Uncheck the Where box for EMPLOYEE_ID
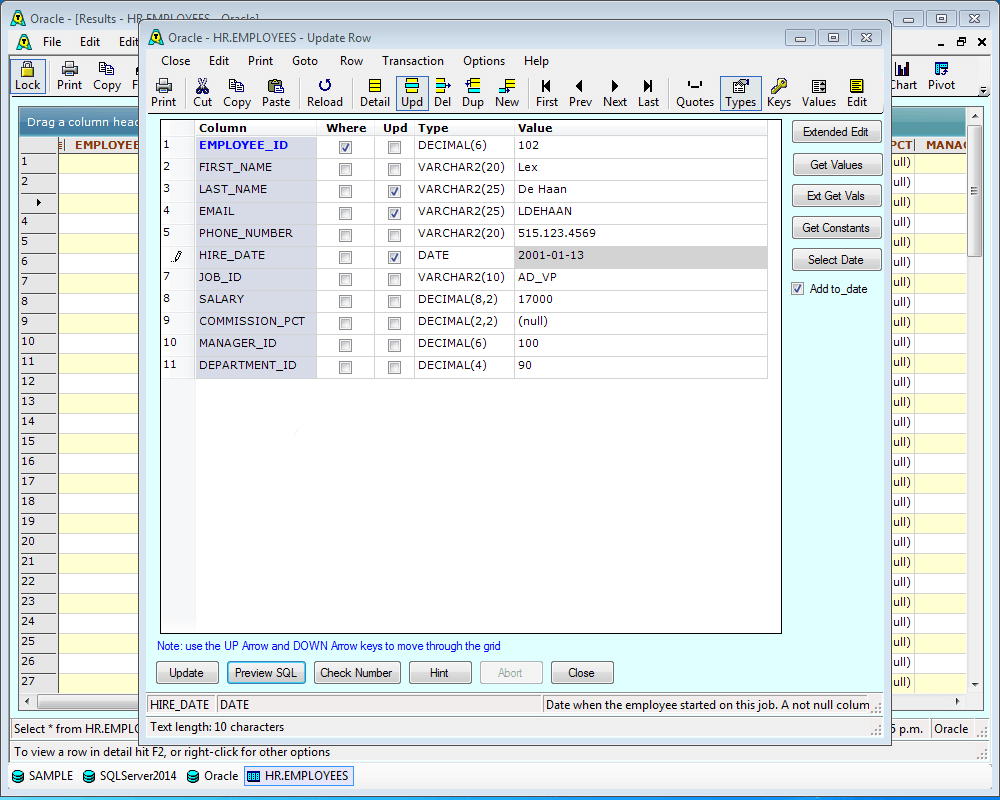 (x=345, y=147)
